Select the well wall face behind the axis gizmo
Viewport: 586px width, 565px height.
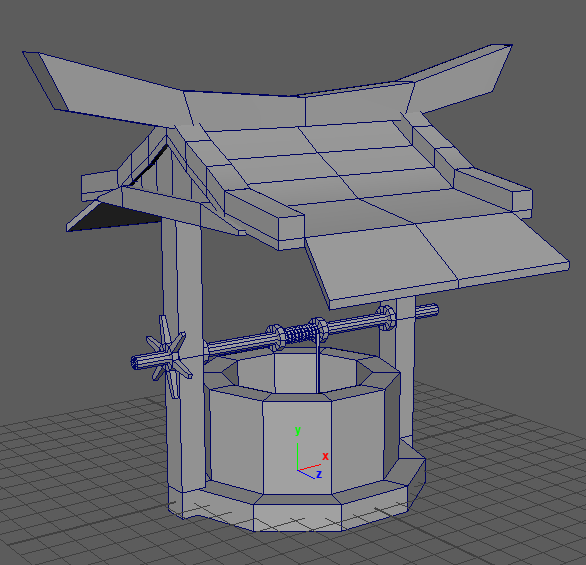[297, 447]
